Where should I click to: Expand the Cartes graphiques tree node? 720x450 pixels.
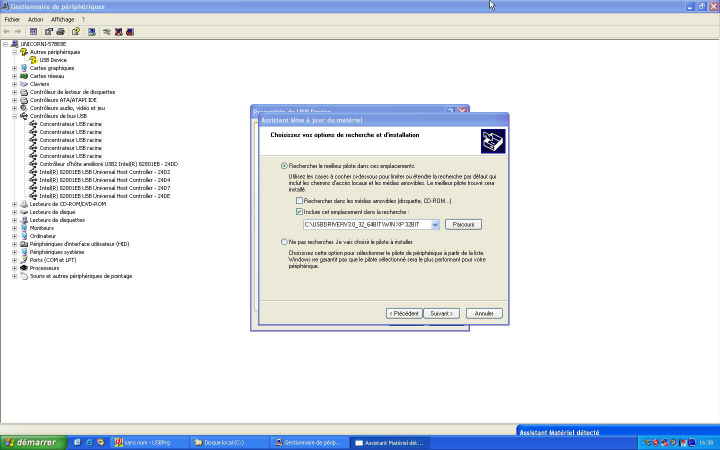[x=14, y=68]
